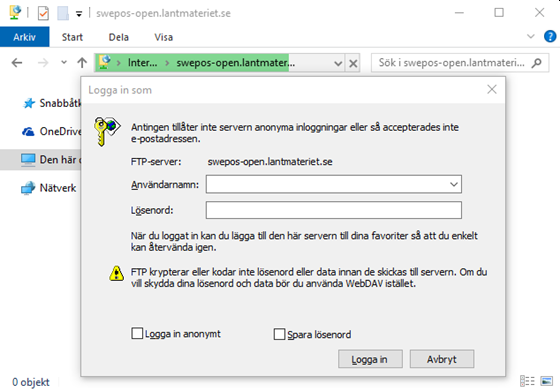Select Den här datorn in navigation pane
The width and height of the screenshot is (560, 392).
tap(41, 160)
